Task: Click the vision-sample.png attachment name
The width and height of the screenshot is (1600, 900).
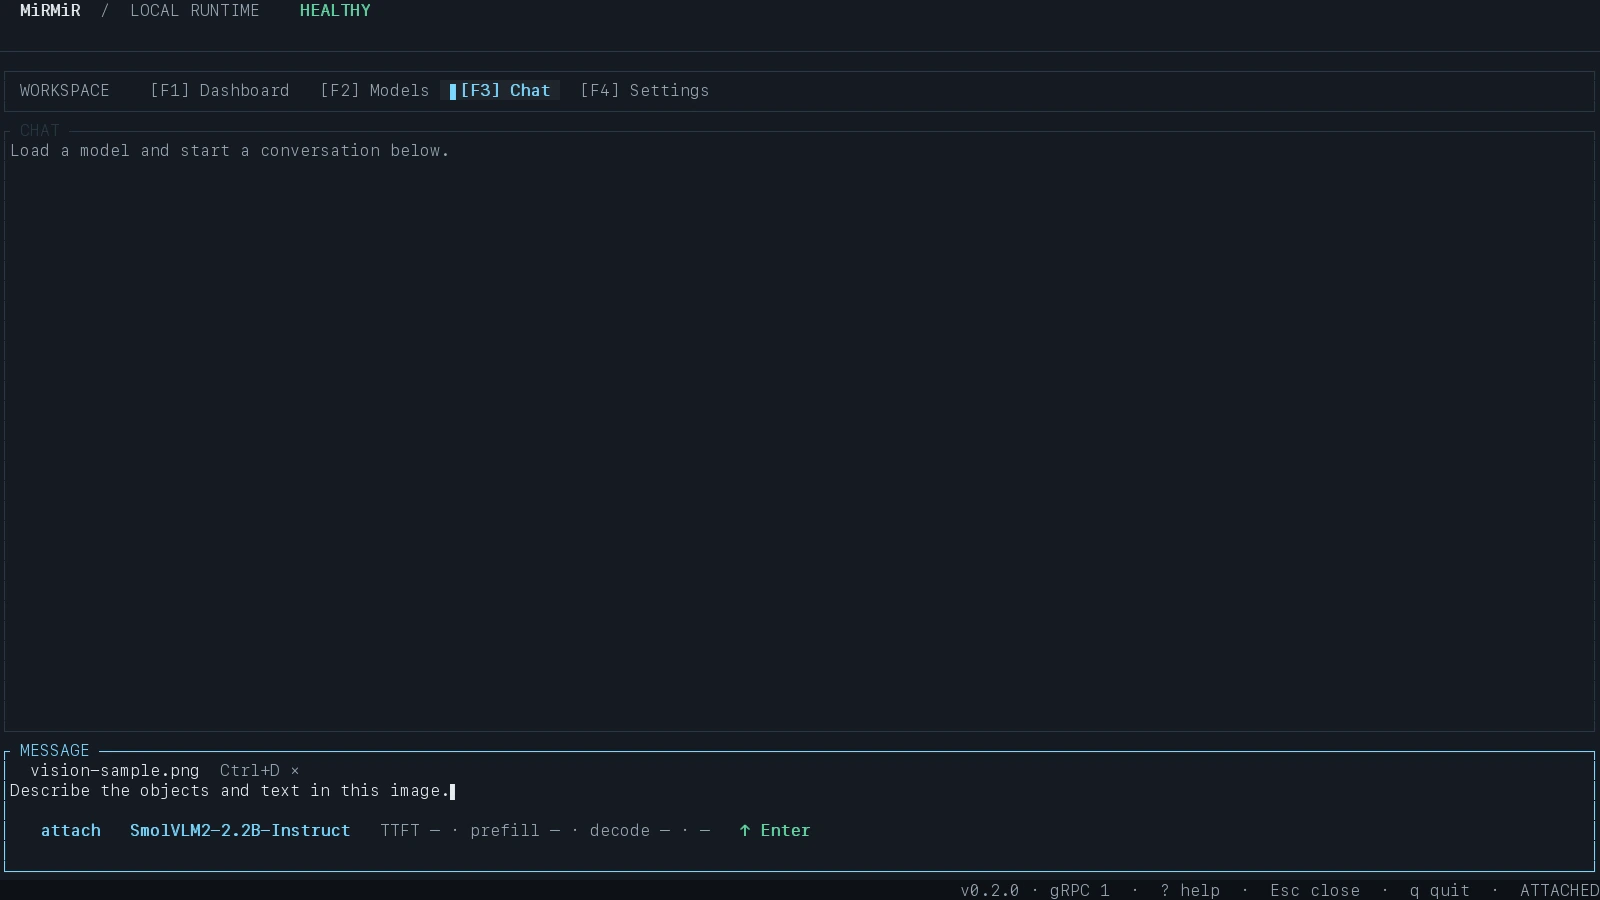Action: coord(115,771)
